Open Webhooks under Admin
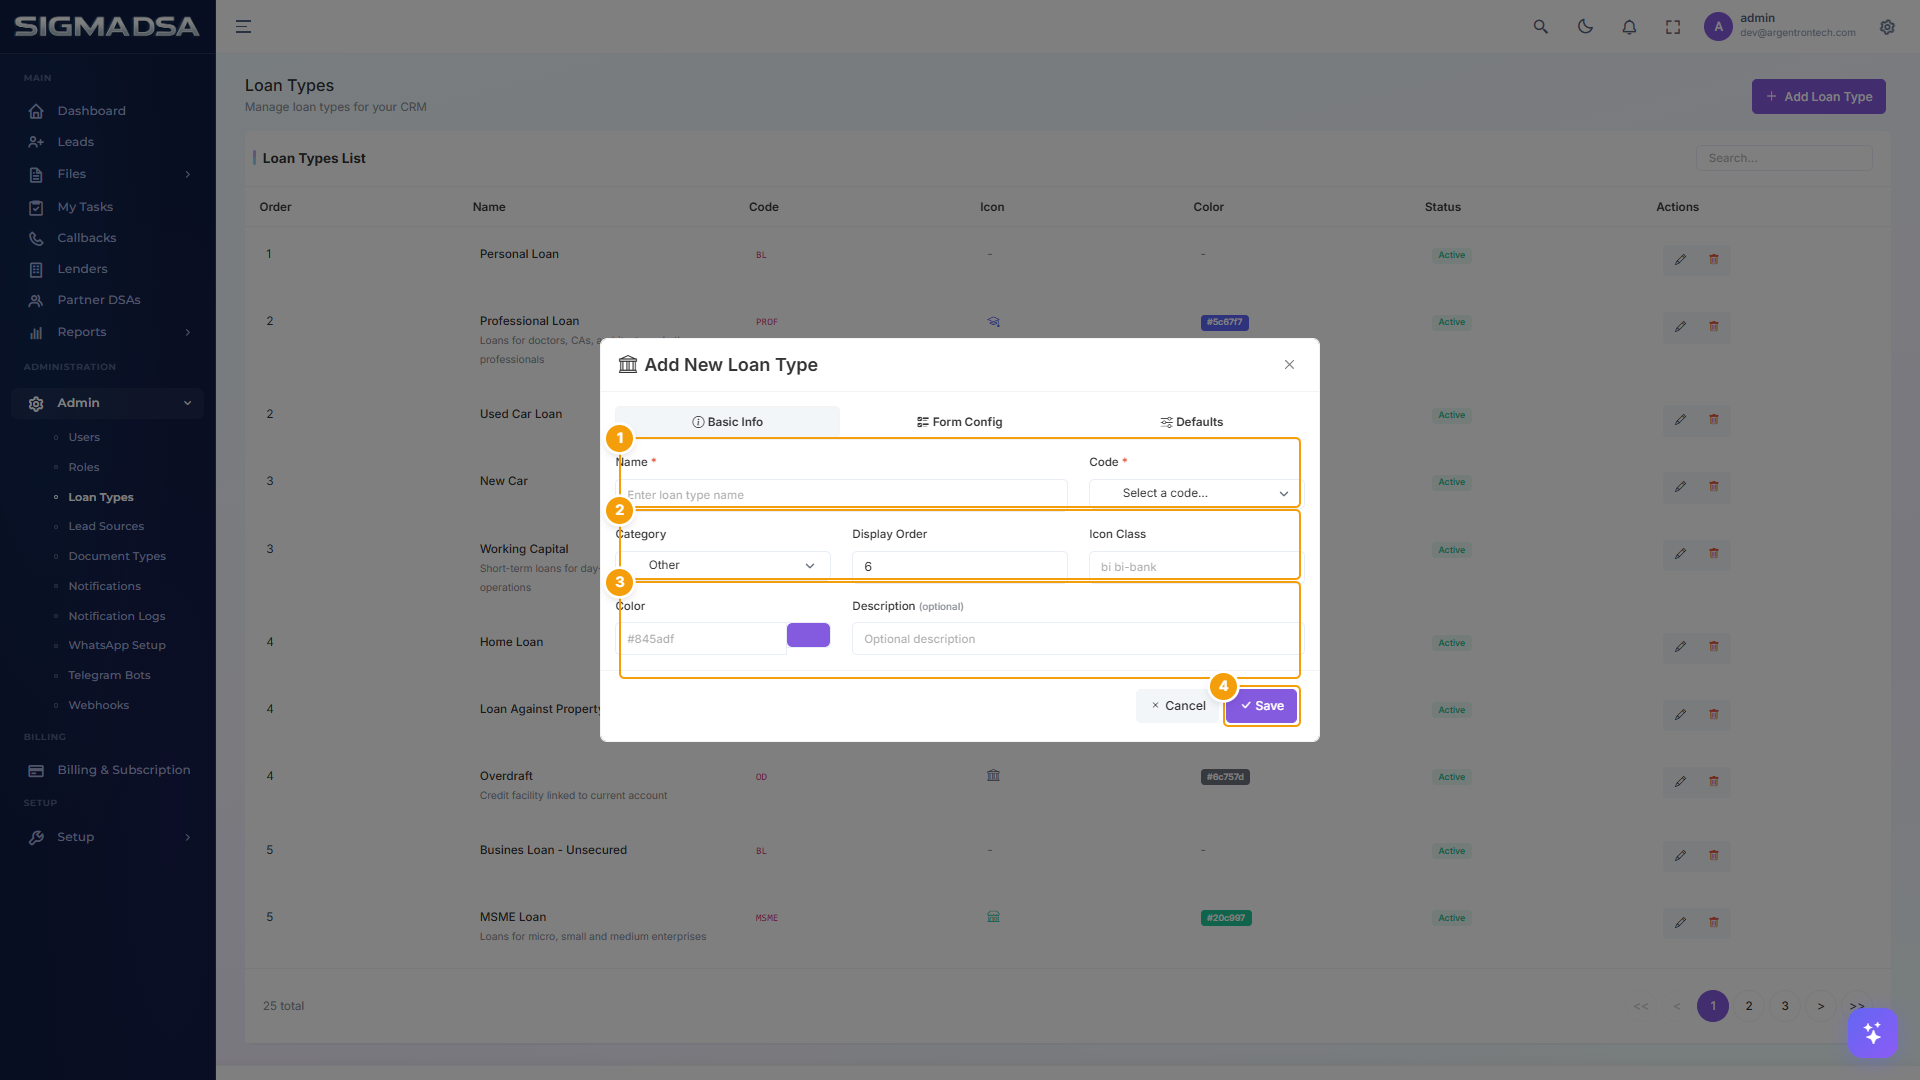Viewport: 1920px width, 1080px height. [99, 705]
